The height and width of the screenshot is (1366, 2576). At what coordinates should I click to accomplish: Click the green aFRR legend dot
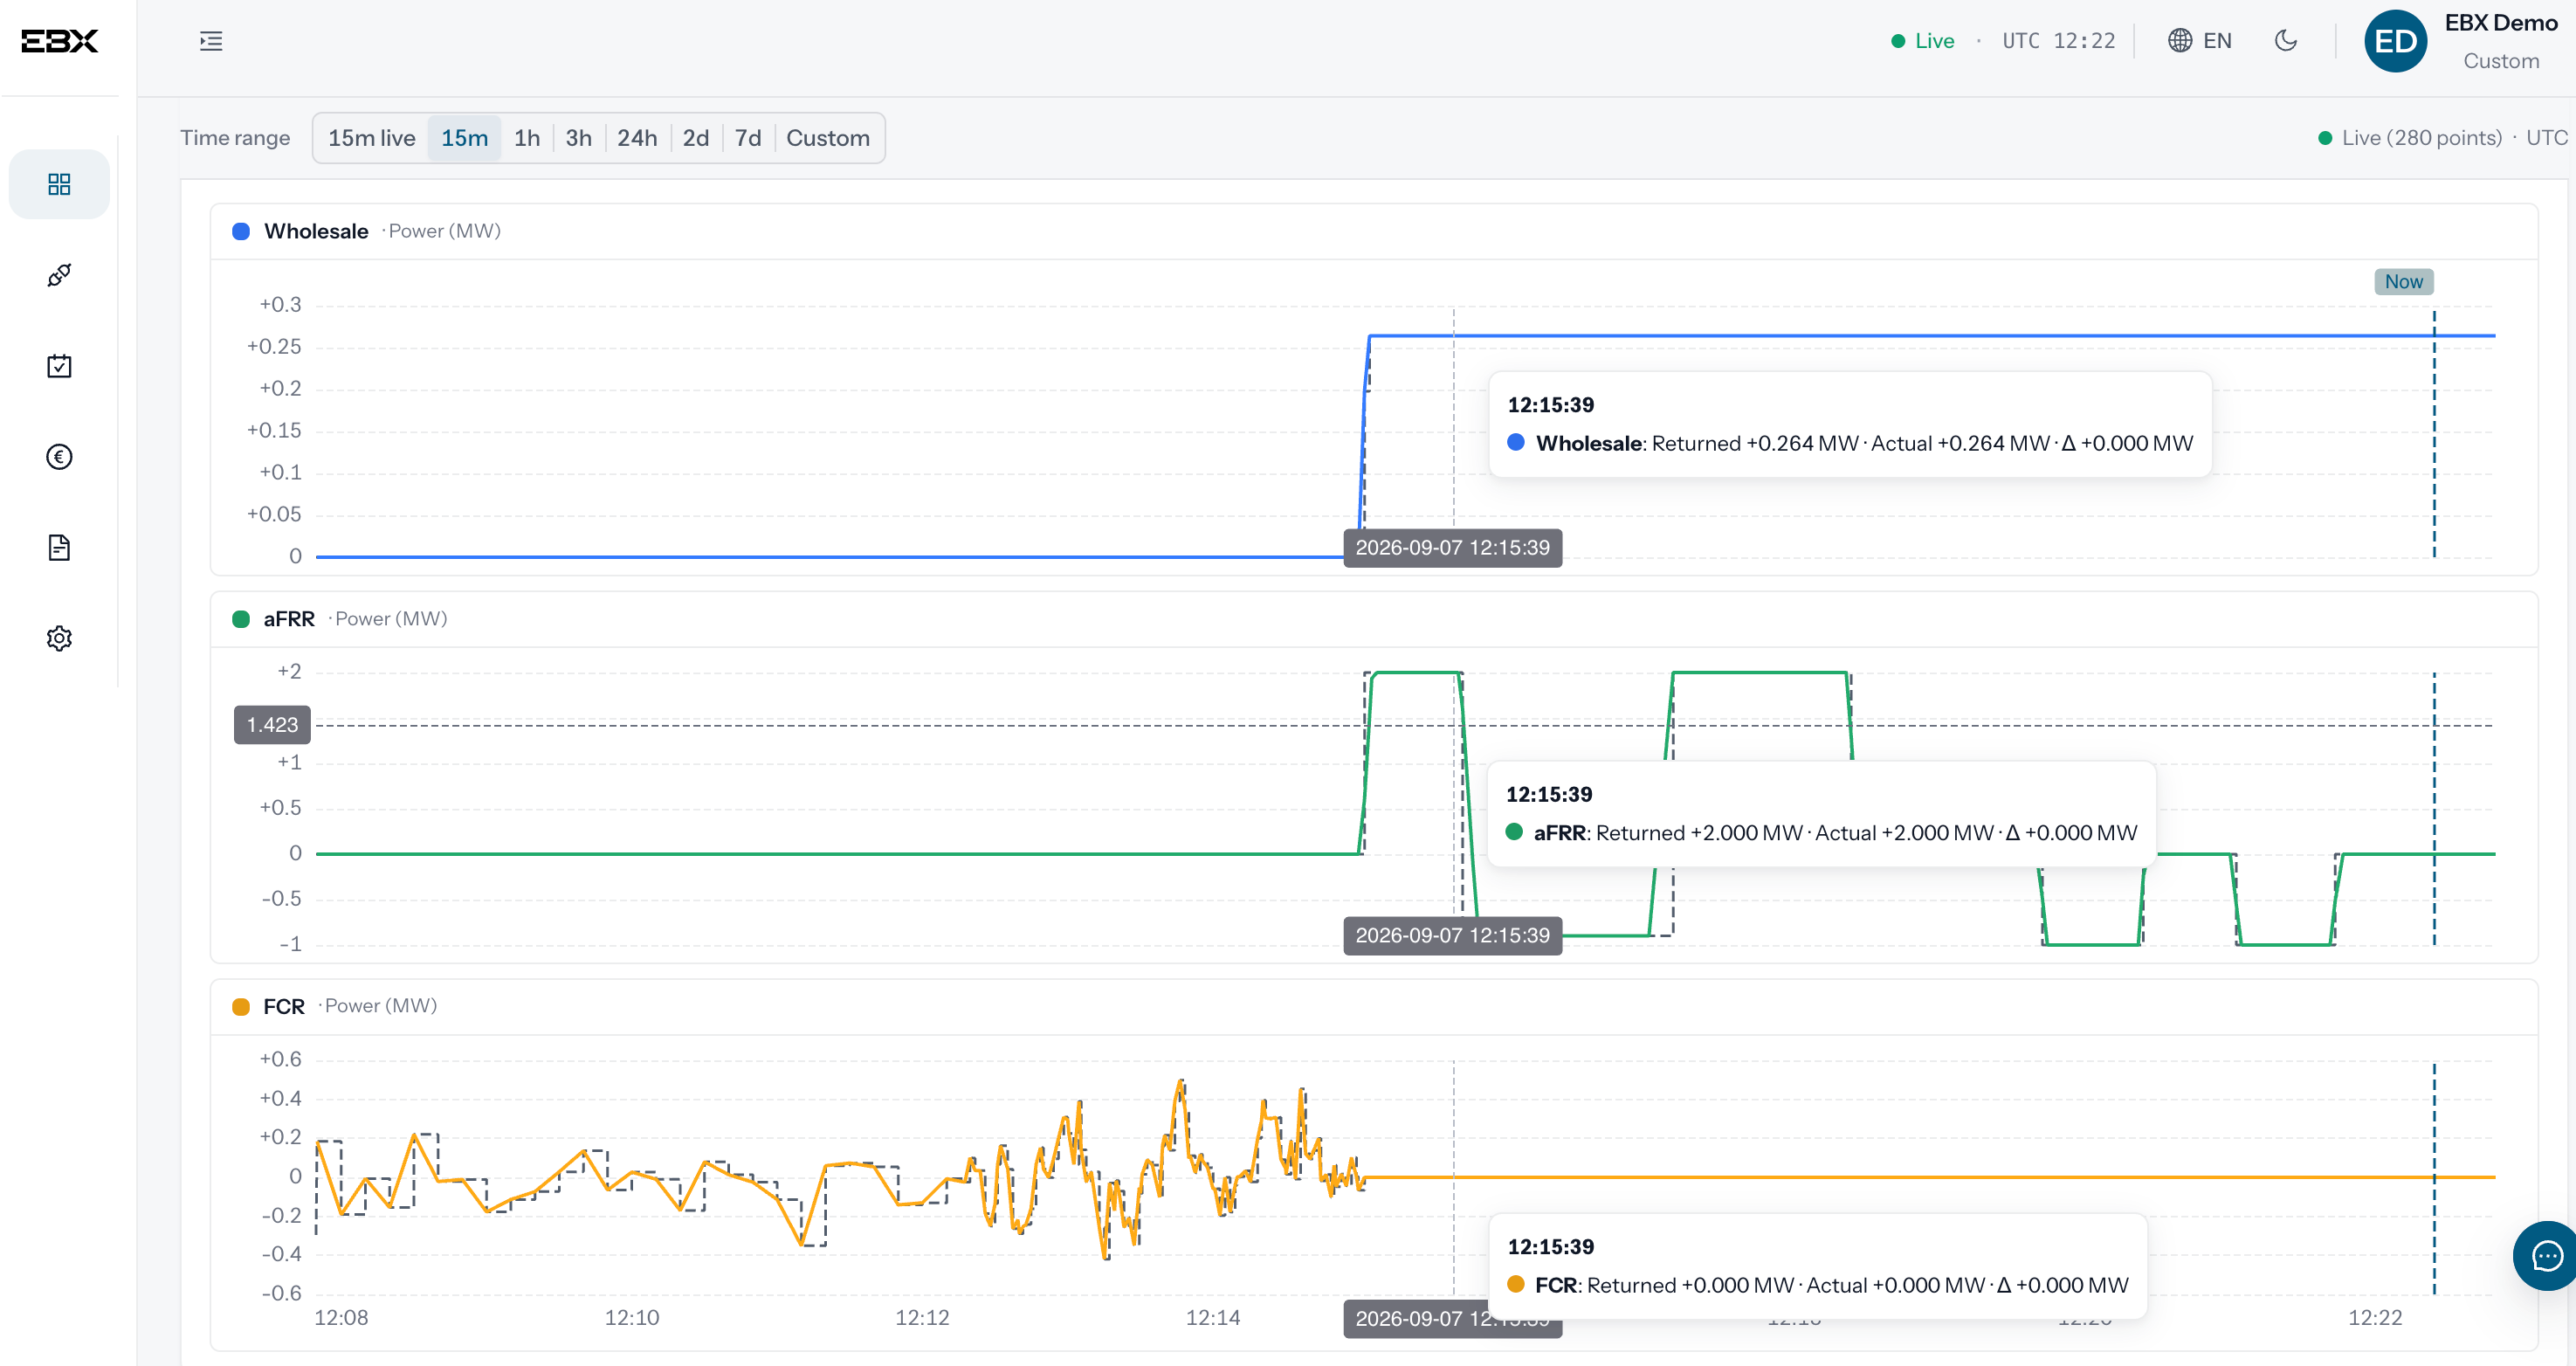point(241,619)
